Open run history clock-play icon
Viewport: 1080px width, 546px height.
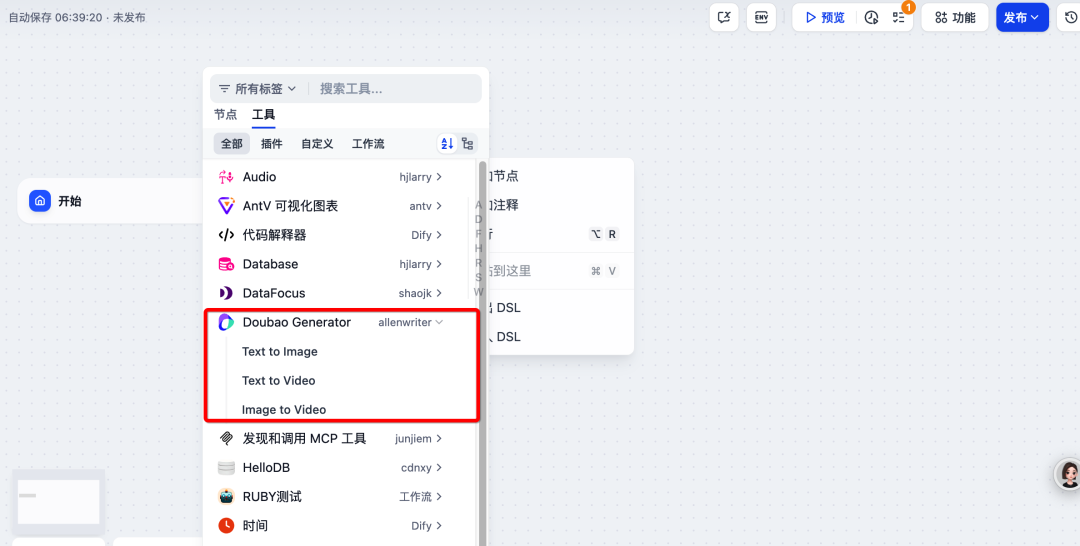point(872,17)
